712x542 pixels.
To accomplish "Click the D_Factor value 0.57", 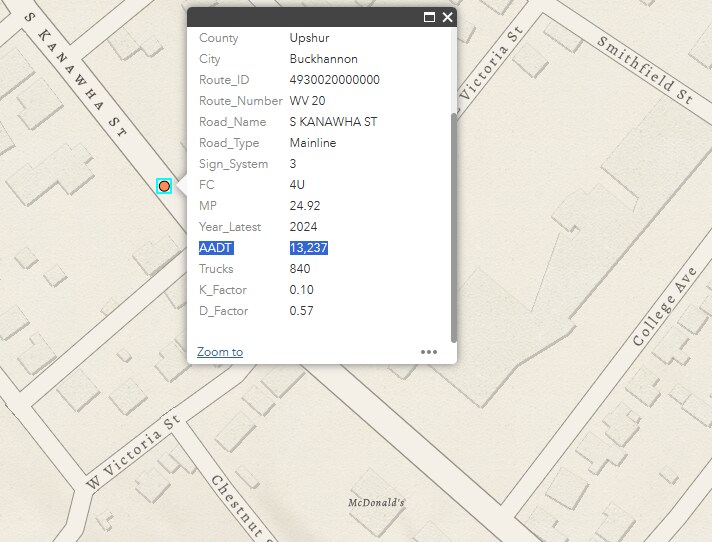I will pos(301,311).
